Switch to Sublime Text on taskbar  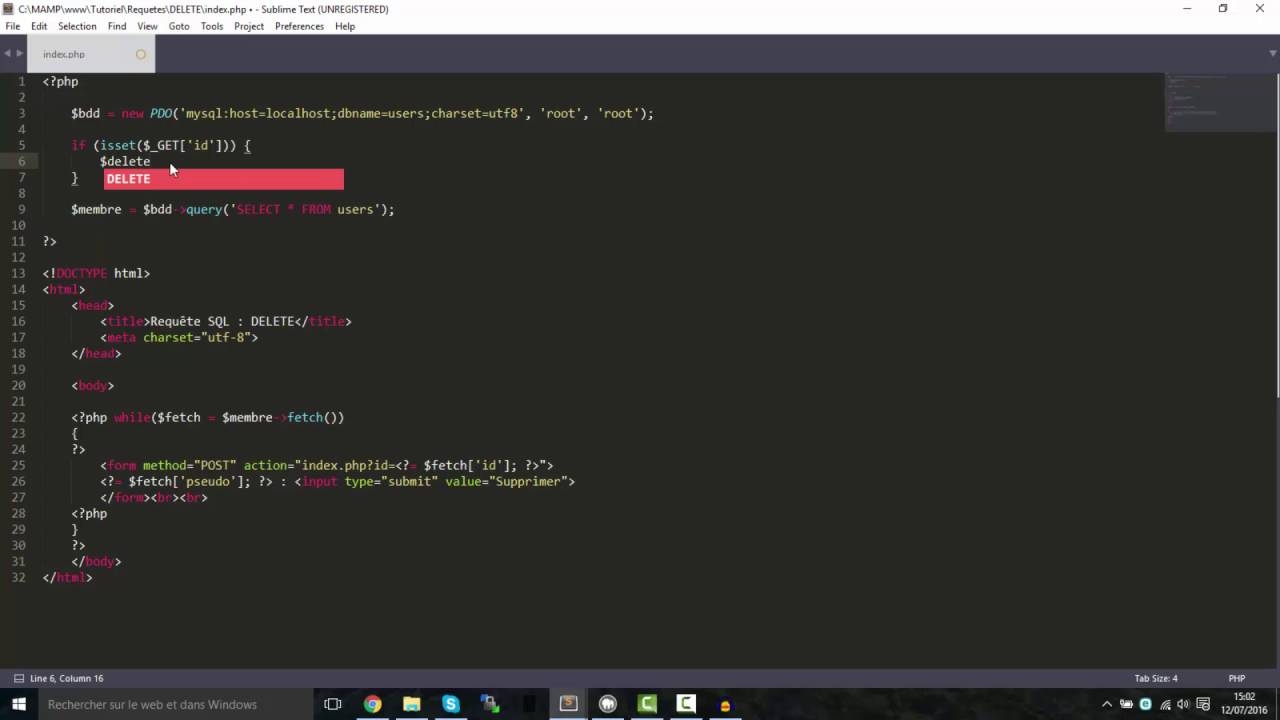[x=568, y=704]
